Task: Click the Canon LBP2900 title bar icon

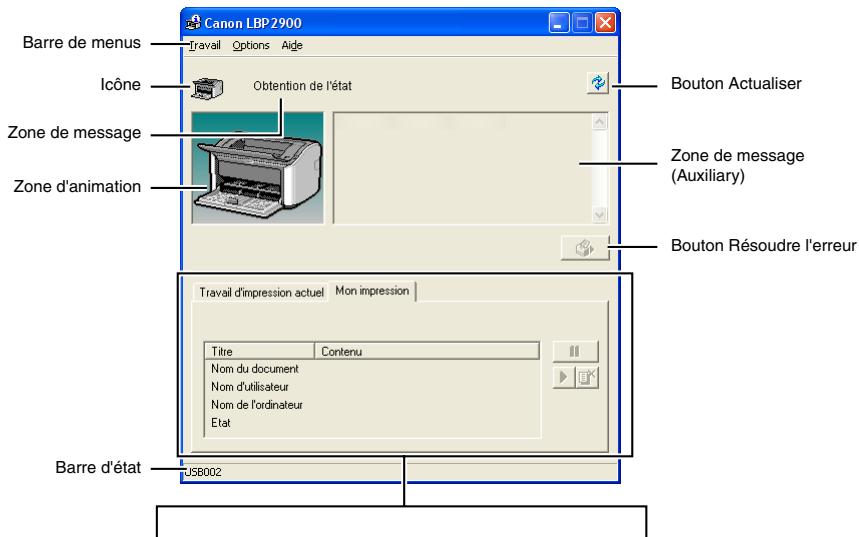Action: coord(193,23)
